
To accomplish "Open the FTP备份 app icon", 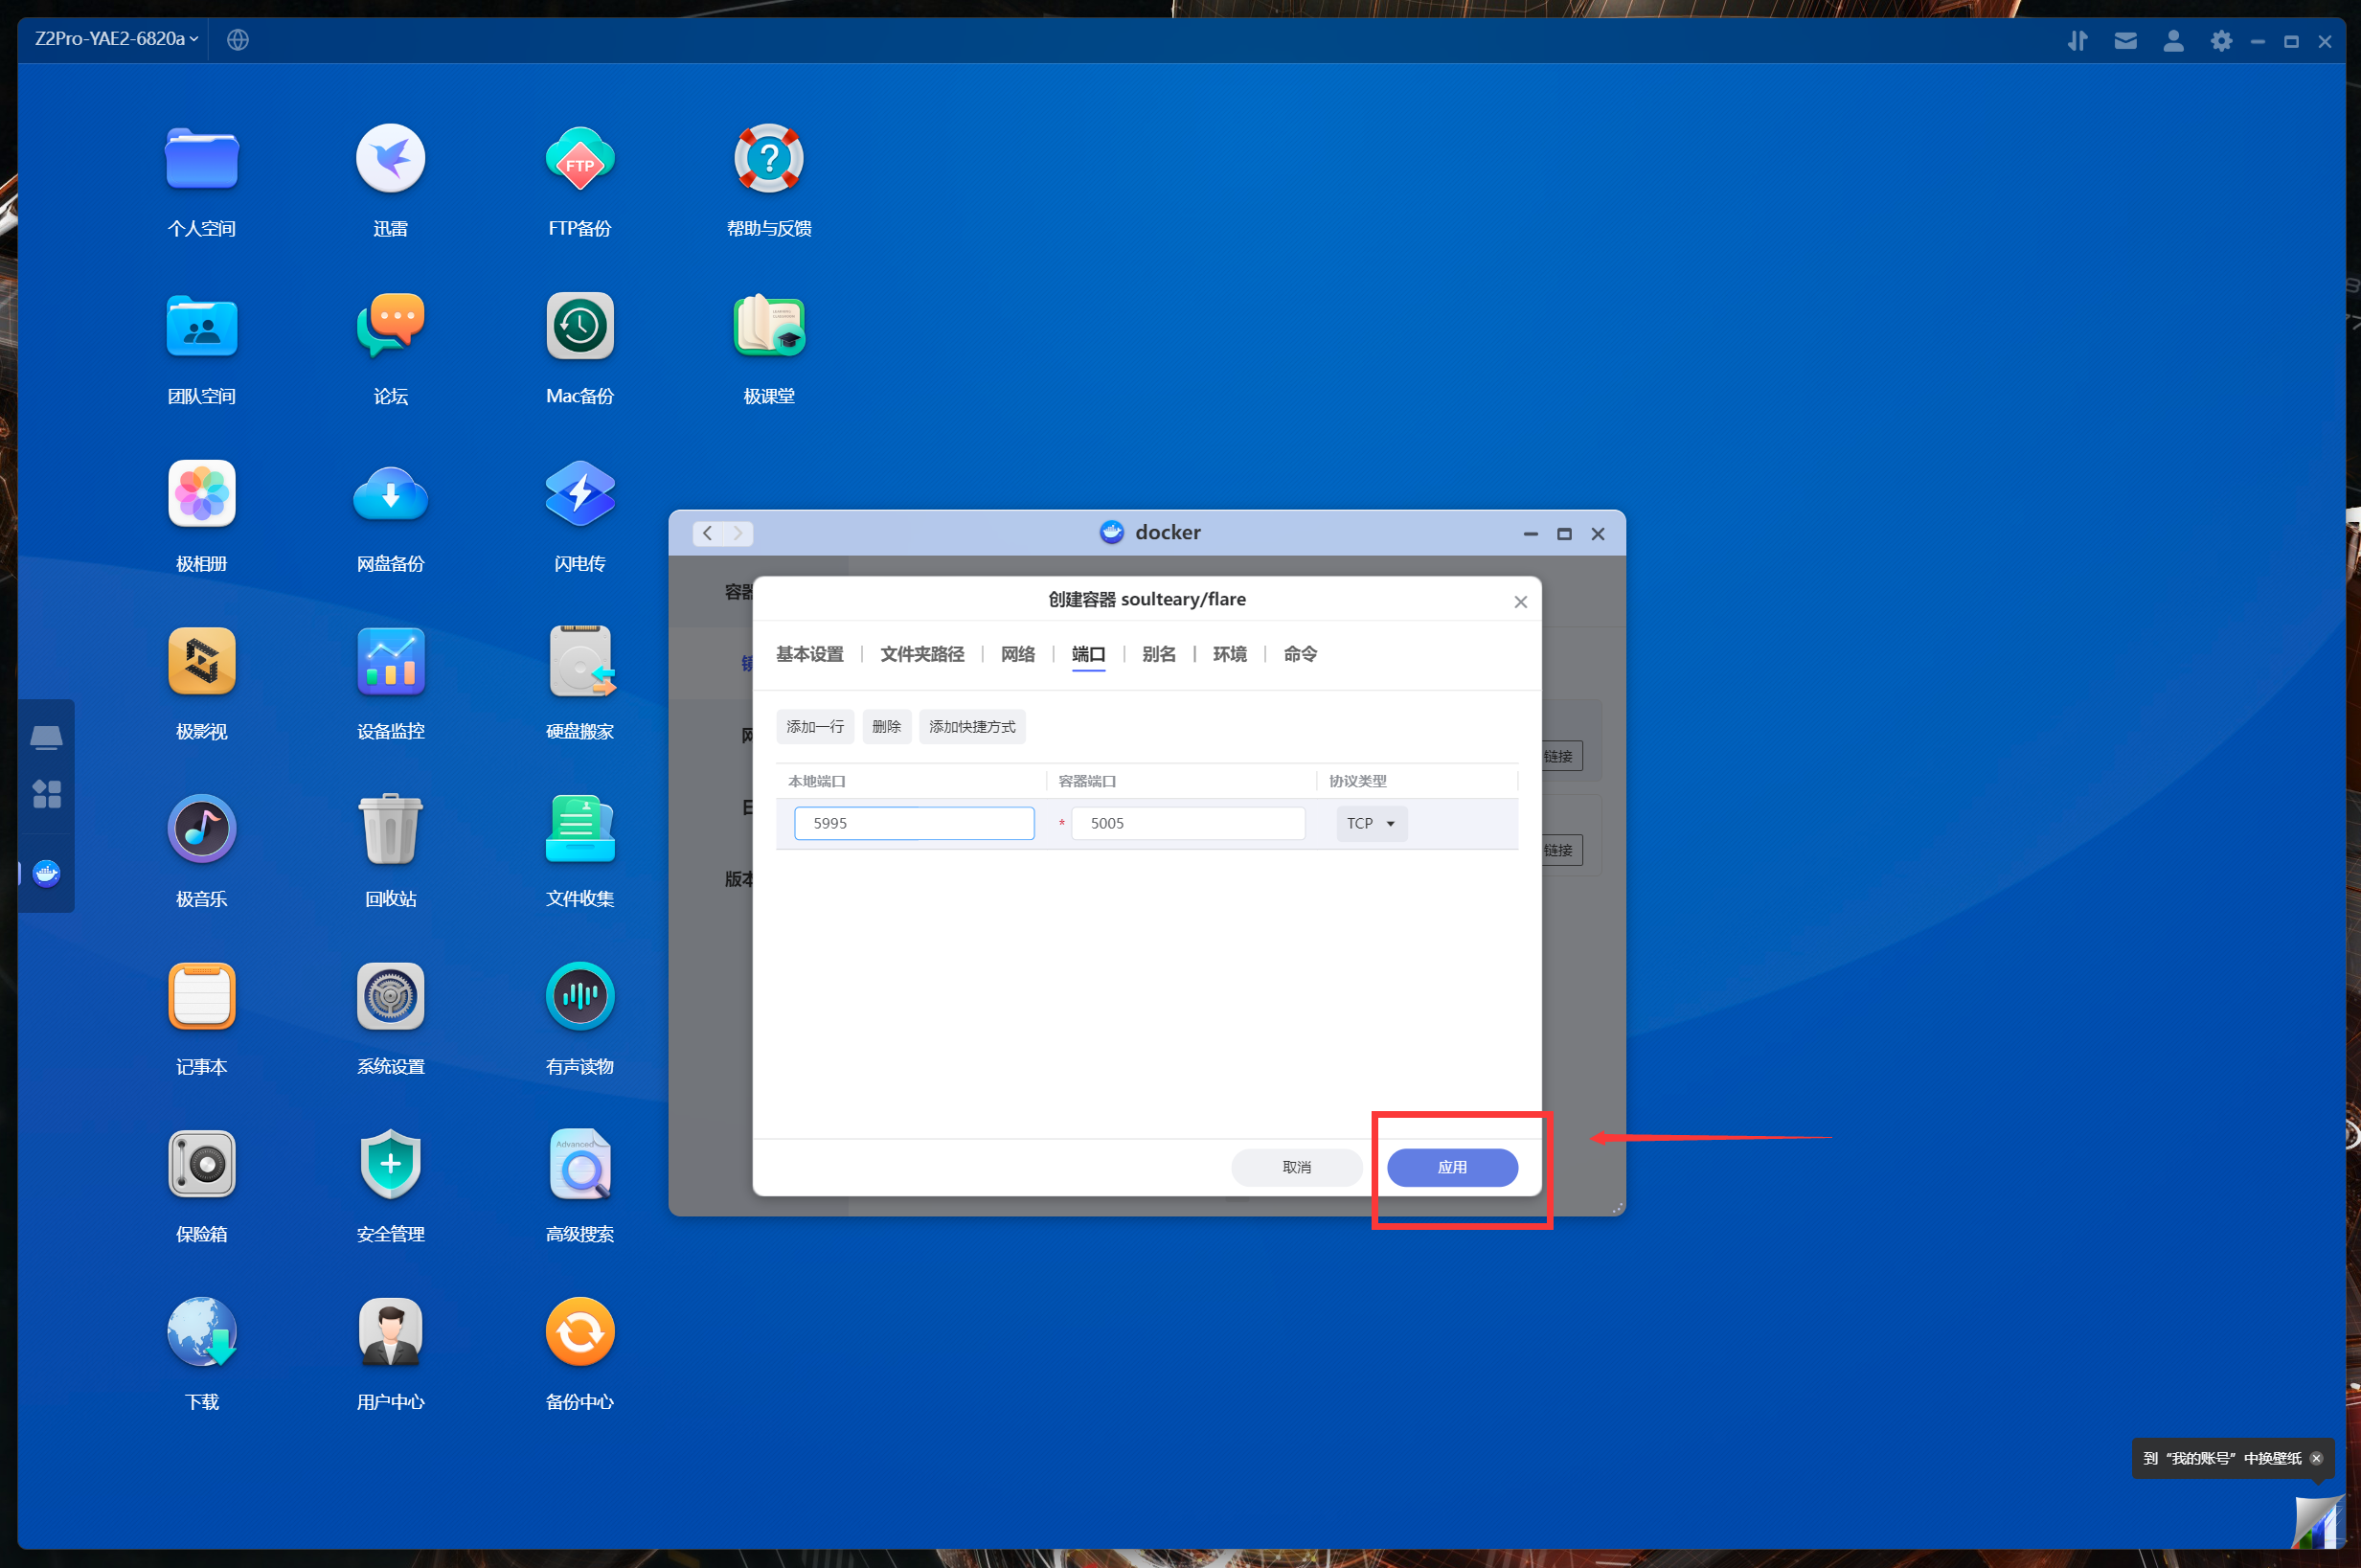I will tap(579, 159).
